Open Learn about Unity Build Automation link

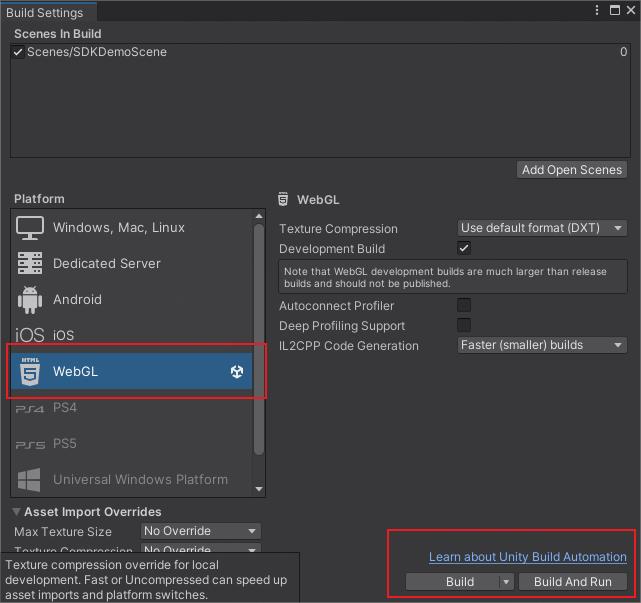528,557
